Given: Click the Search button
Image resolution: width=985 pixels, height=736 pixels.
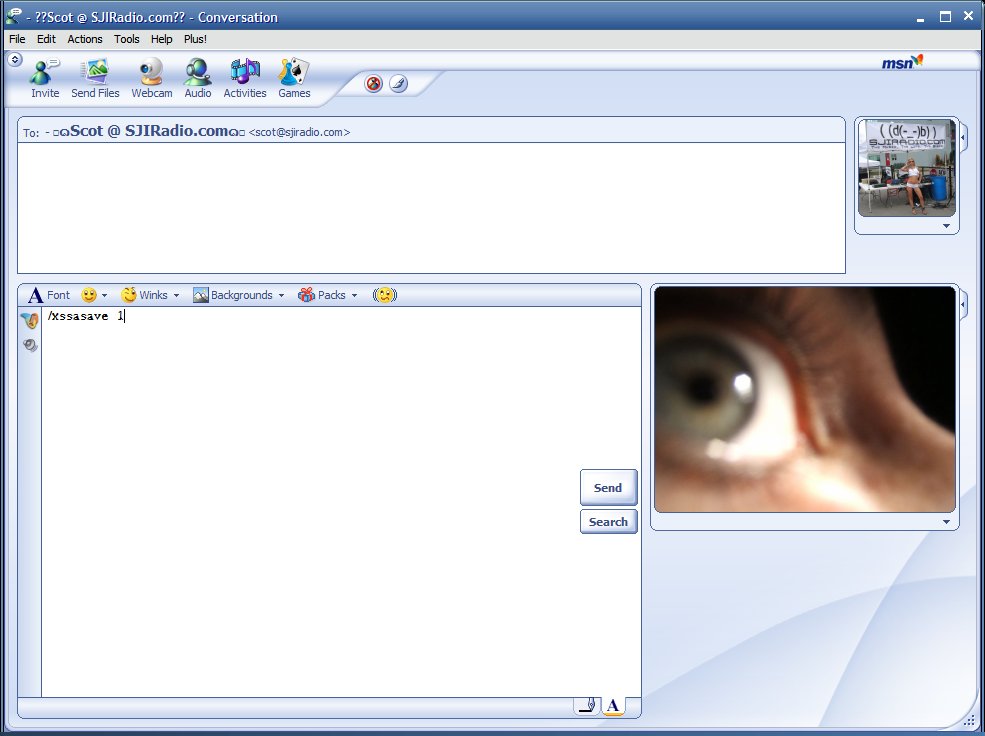Looking at the screenshot, I should tap(608, 522).
